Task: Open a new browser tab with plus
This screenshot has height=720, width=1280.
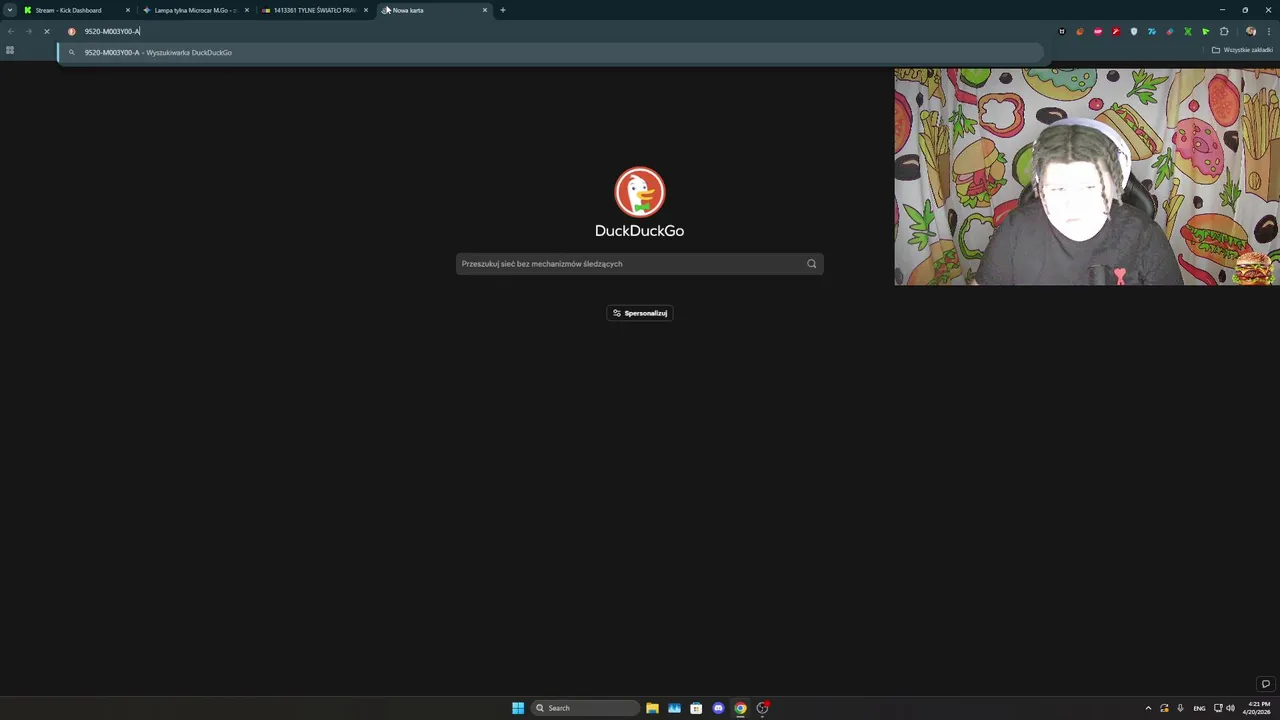Action: pos(503,10)
